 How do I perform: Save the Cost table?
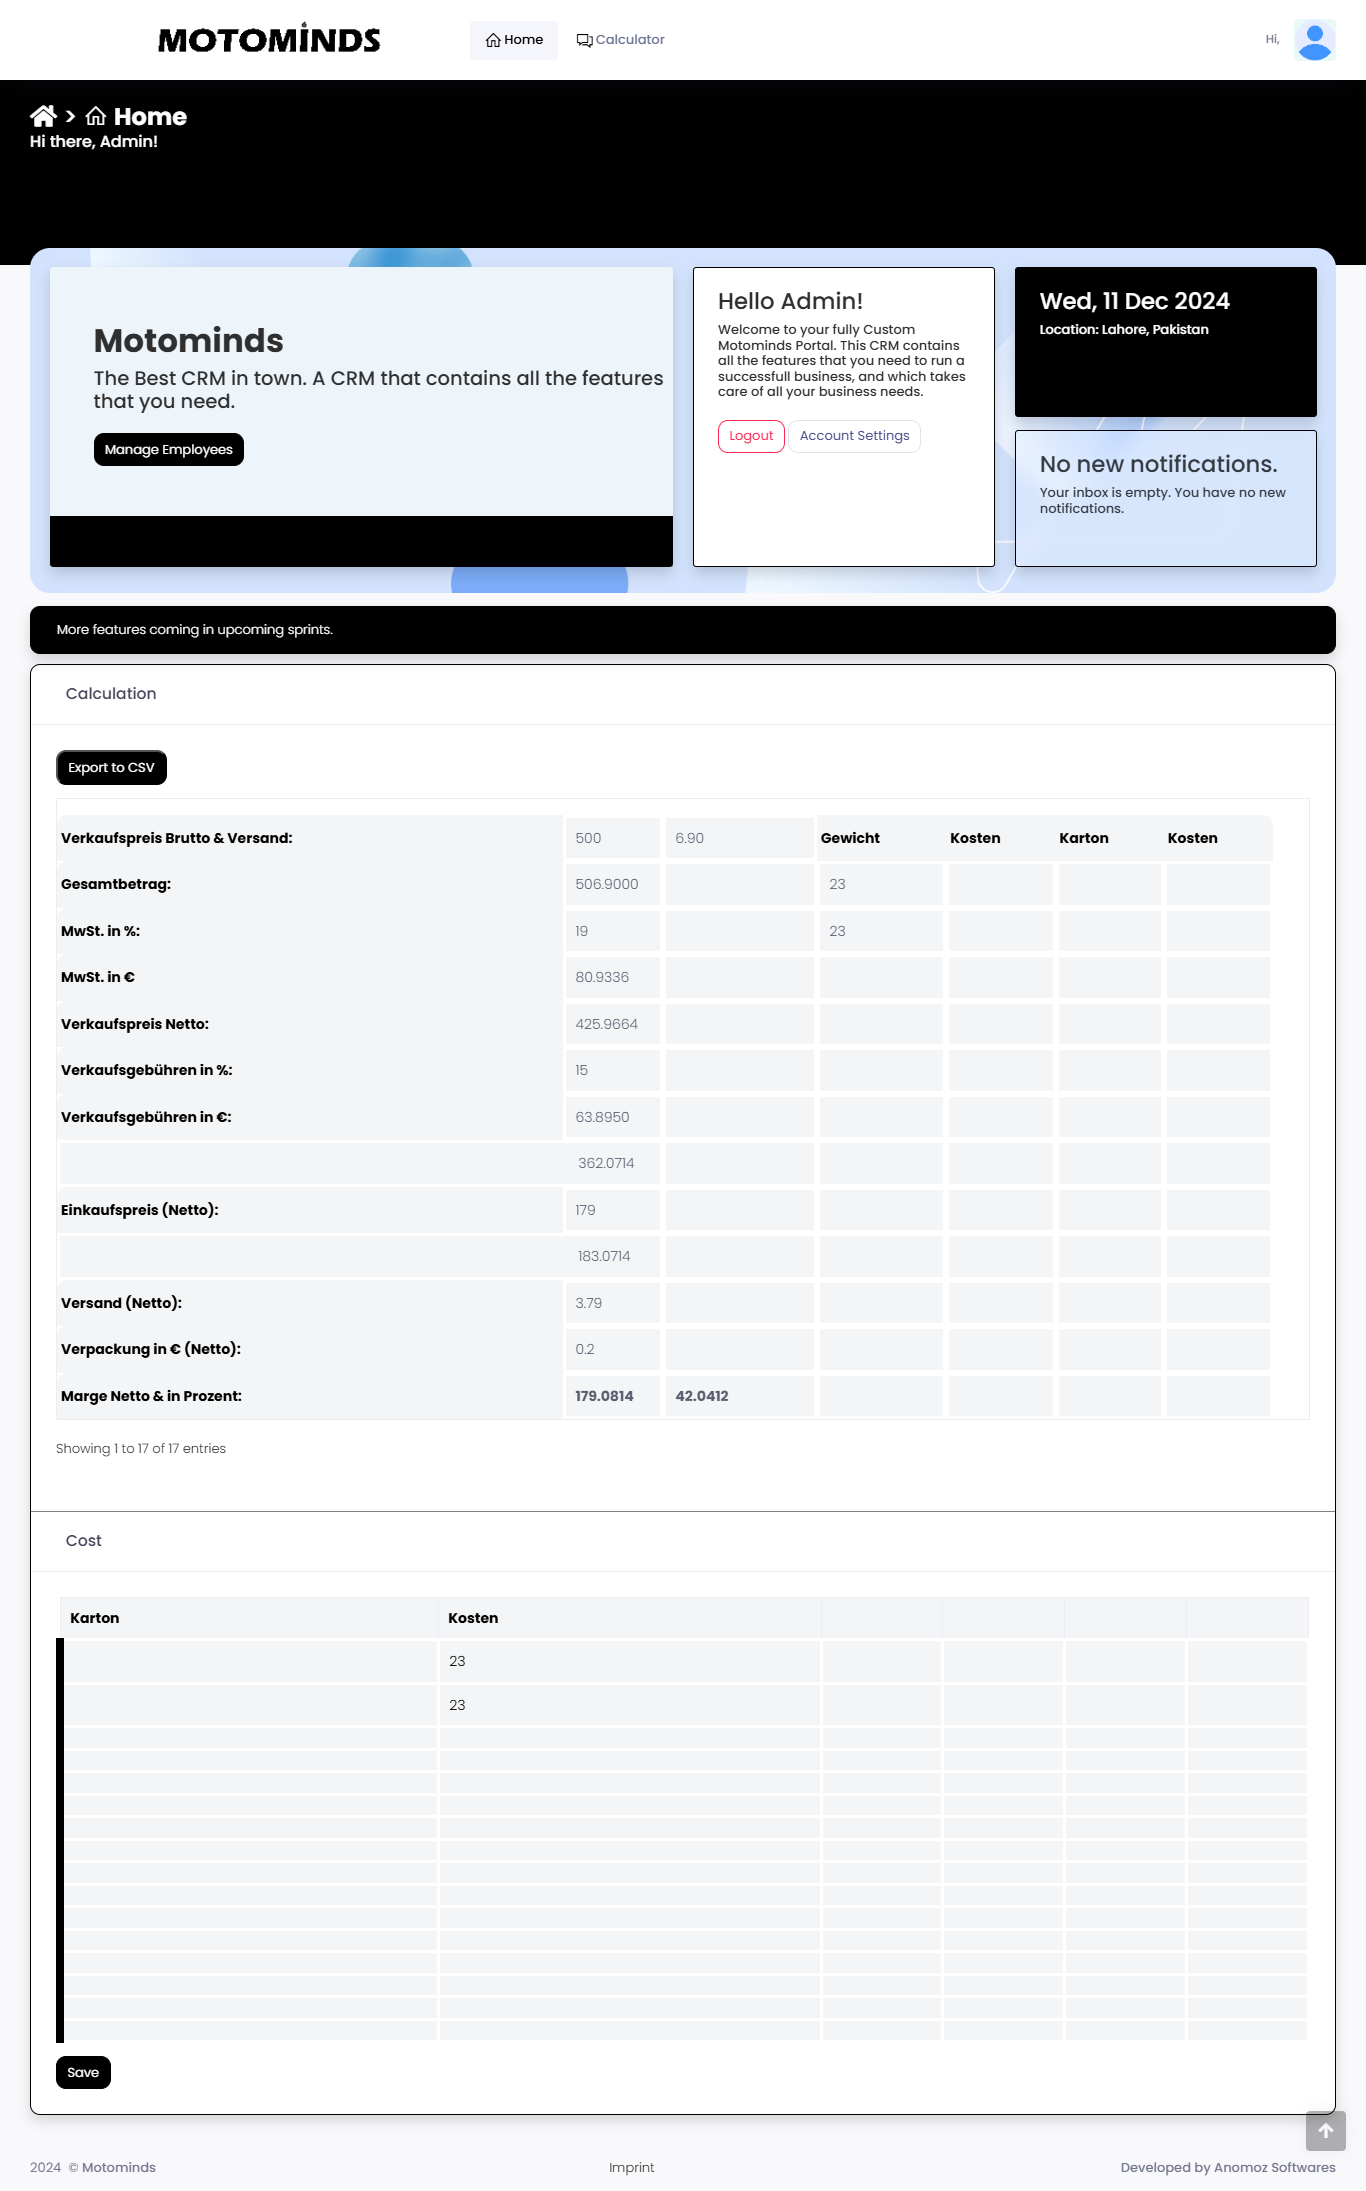(x=83, y=2072)
